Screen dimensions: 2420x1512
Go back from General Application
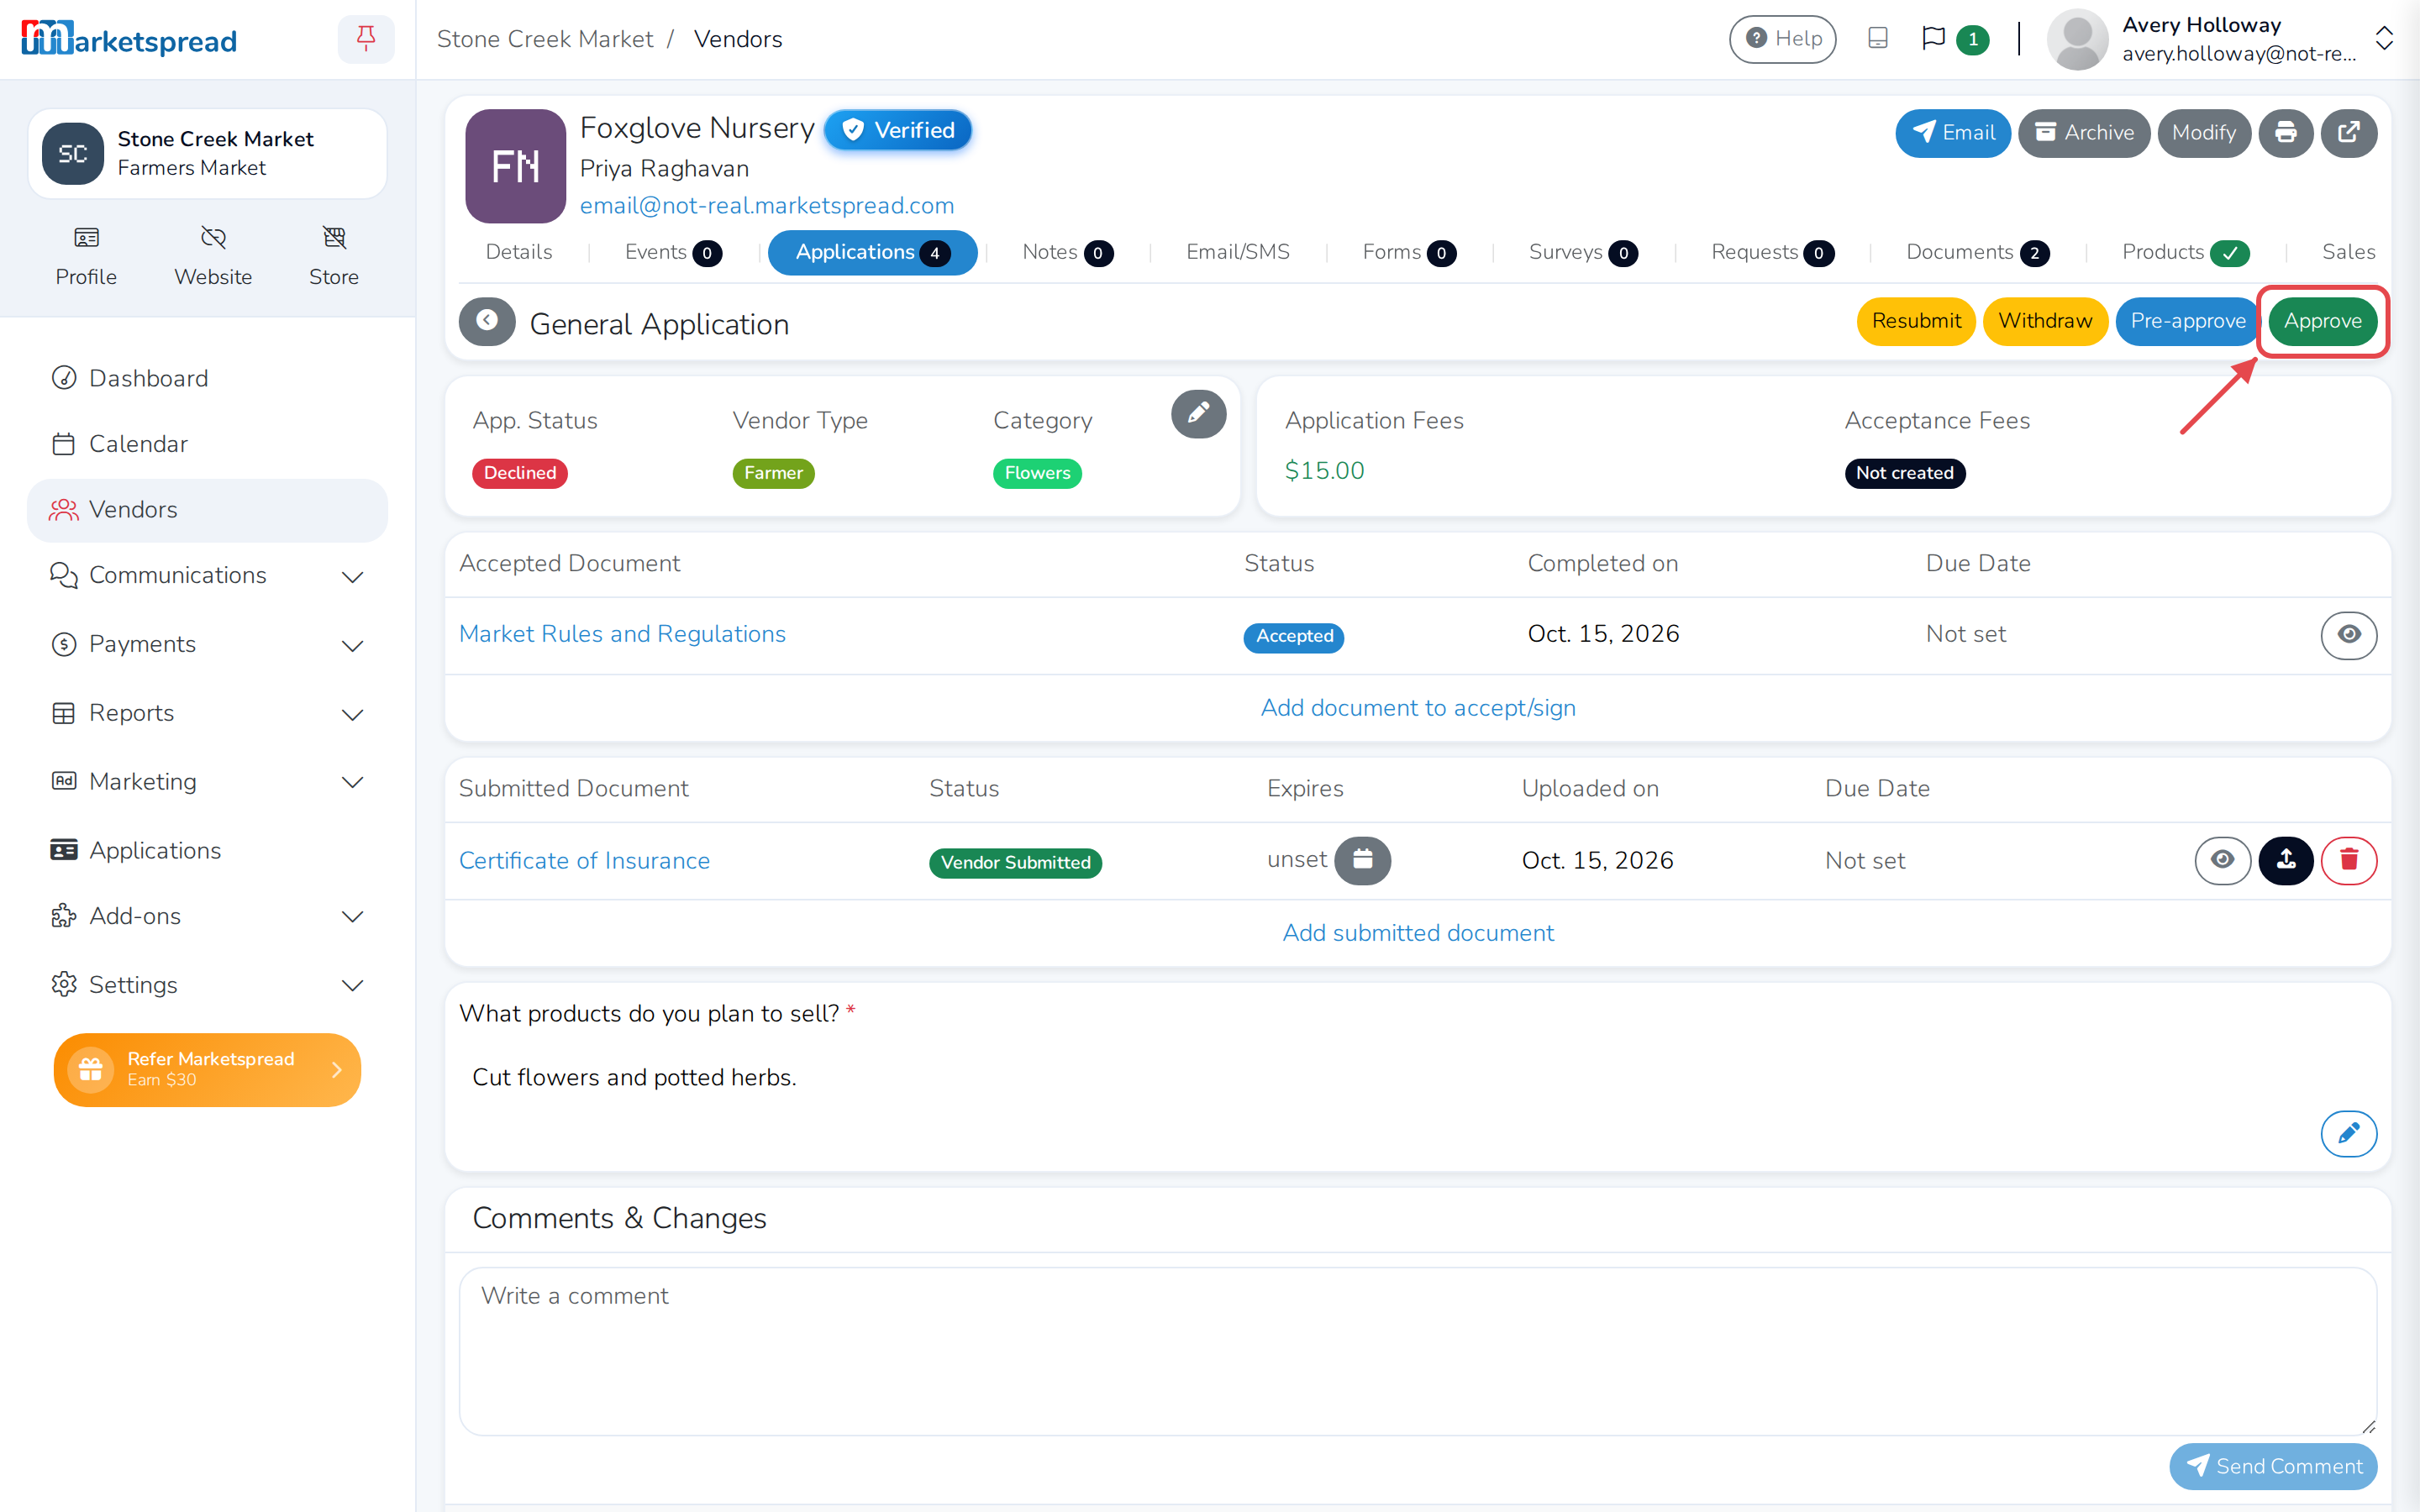487,321
